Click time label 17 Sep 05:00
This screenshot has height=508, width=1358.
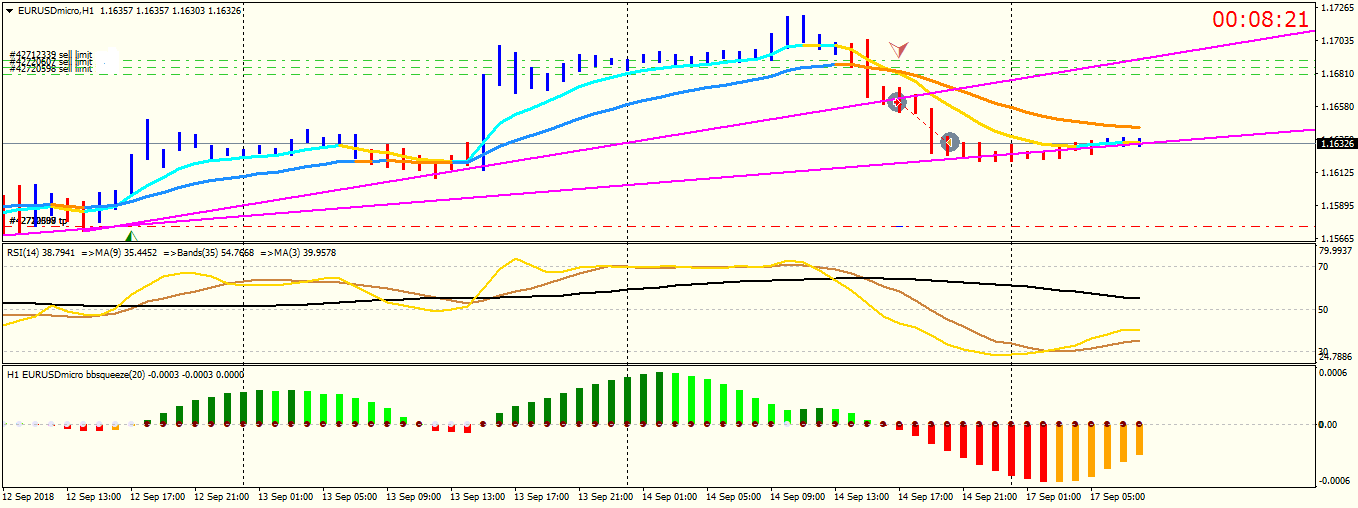point(1117,496)
